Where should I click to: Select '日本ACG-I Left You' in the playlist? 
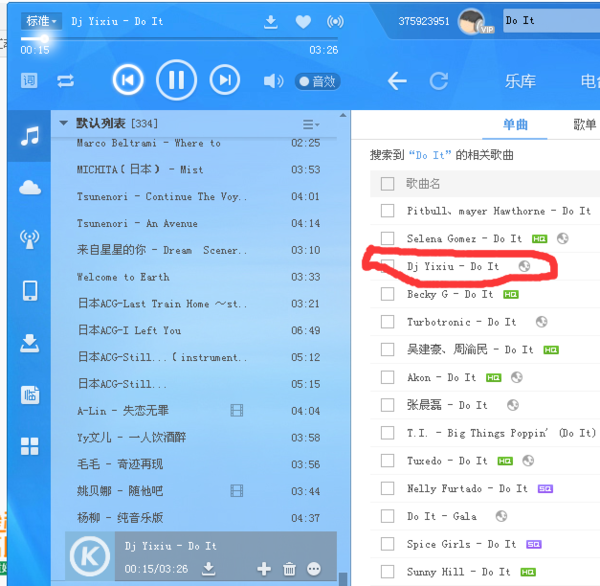(x=129, y=330)
